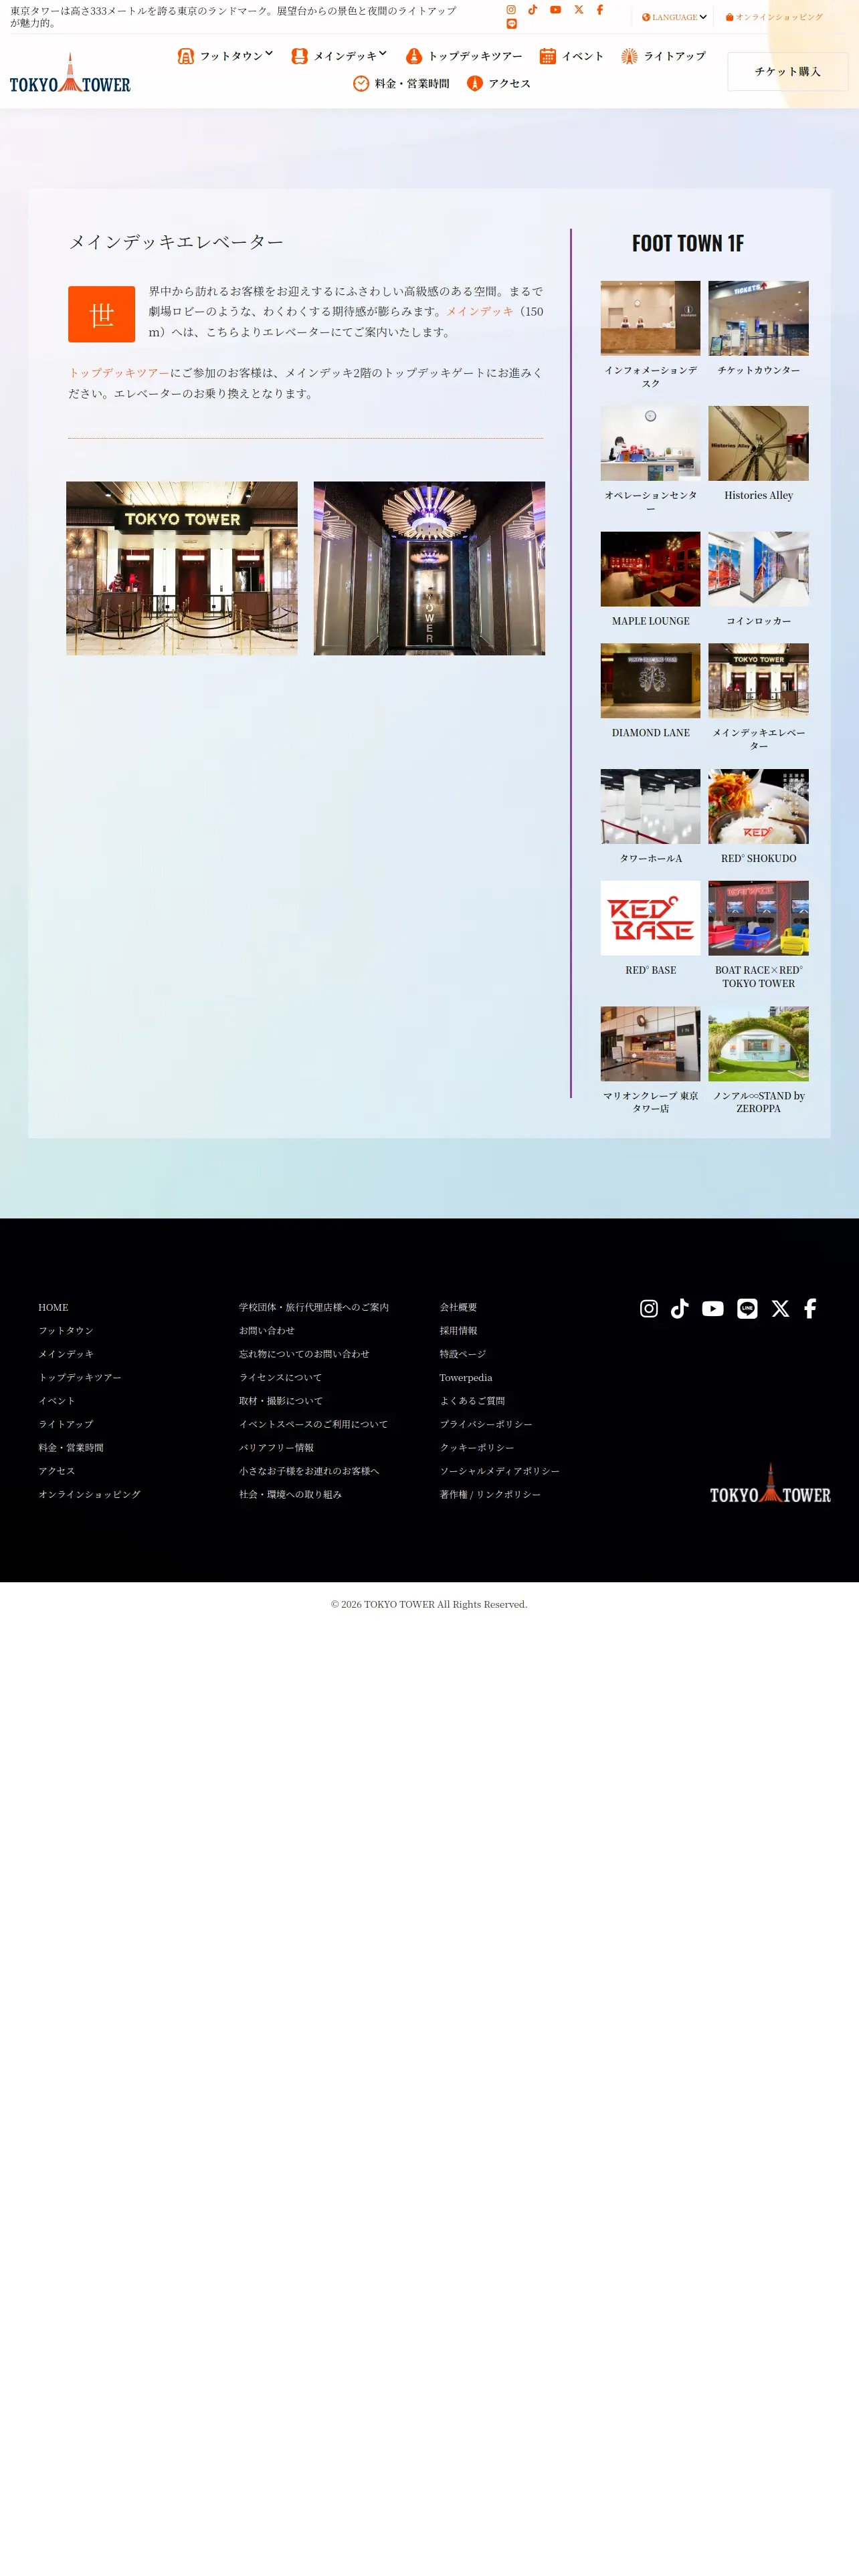The width and height of the screenshot is (859, 2576).
Task: Click フットタウン footer link
Action: 66,1331
